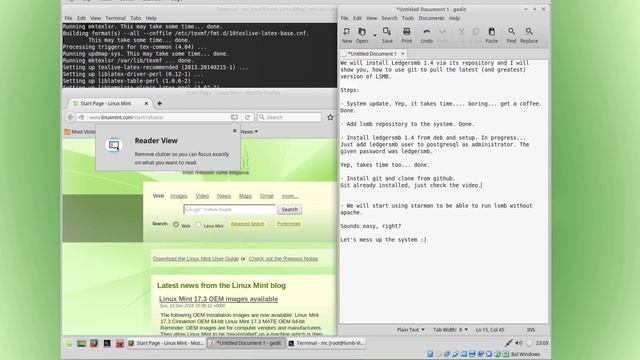The image size is (640, 360).
Task: Open Download the Linux Mint User Guide link
Action: [196, 259]
